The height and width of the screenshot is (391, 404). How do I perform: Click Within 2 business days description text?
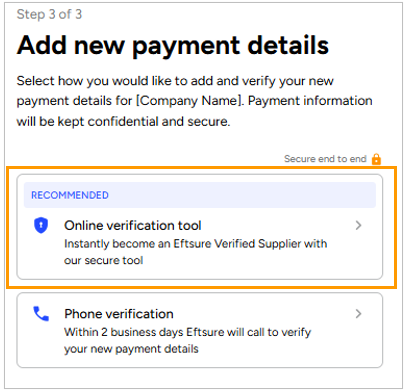tap(187, 332)
